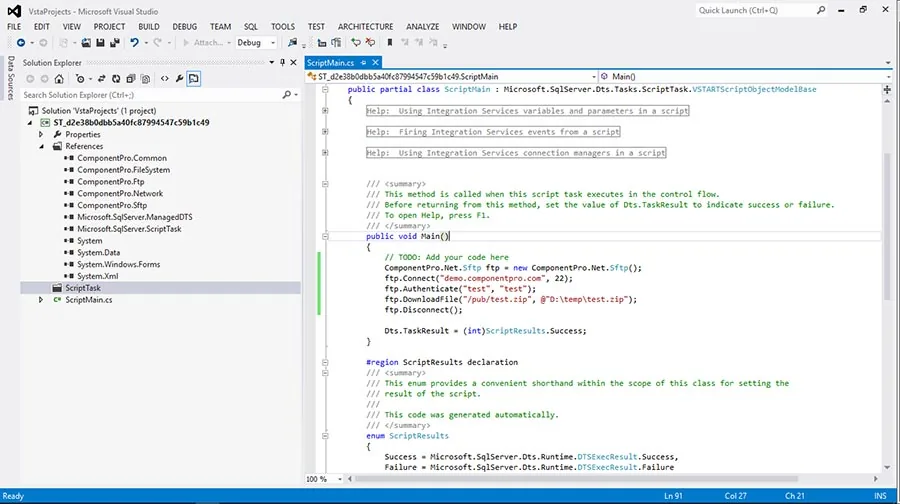Toggle Preview Selected Items in Solution Explorer

click(x=194, y=79)
